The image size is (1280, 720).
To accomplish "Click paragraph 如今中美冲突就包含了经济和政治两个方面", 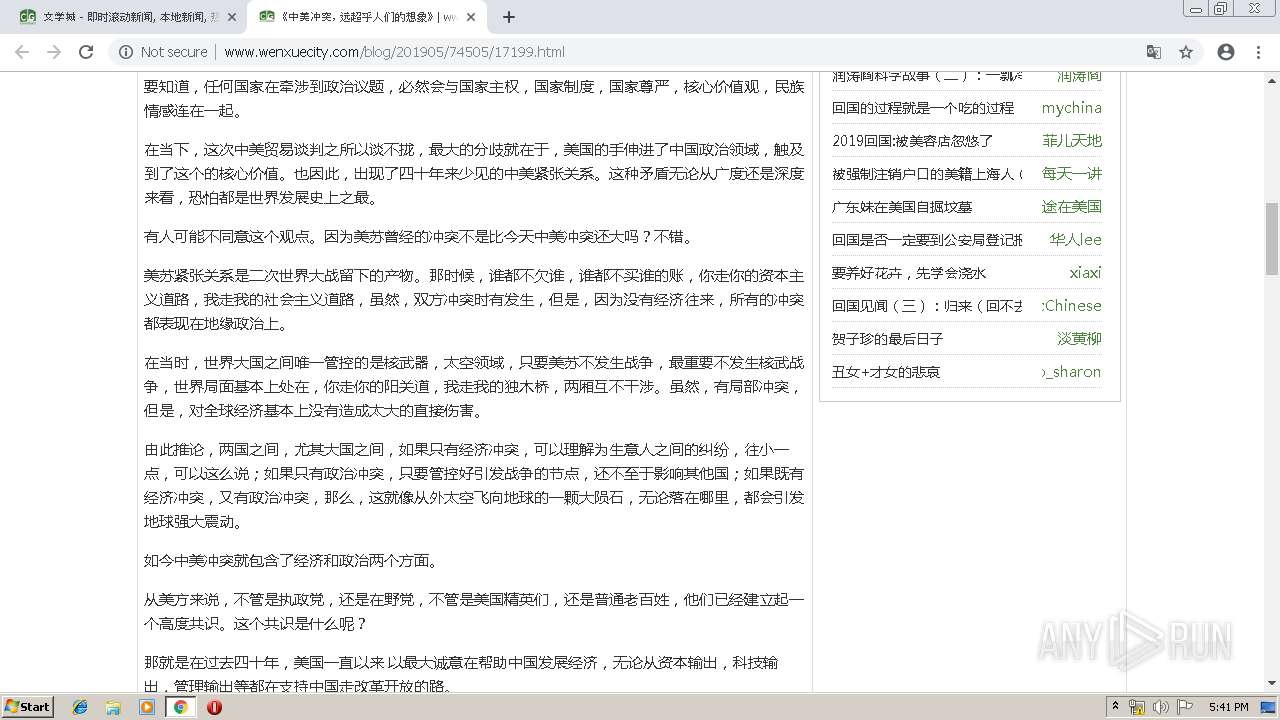I will click(x=291, y=561).
